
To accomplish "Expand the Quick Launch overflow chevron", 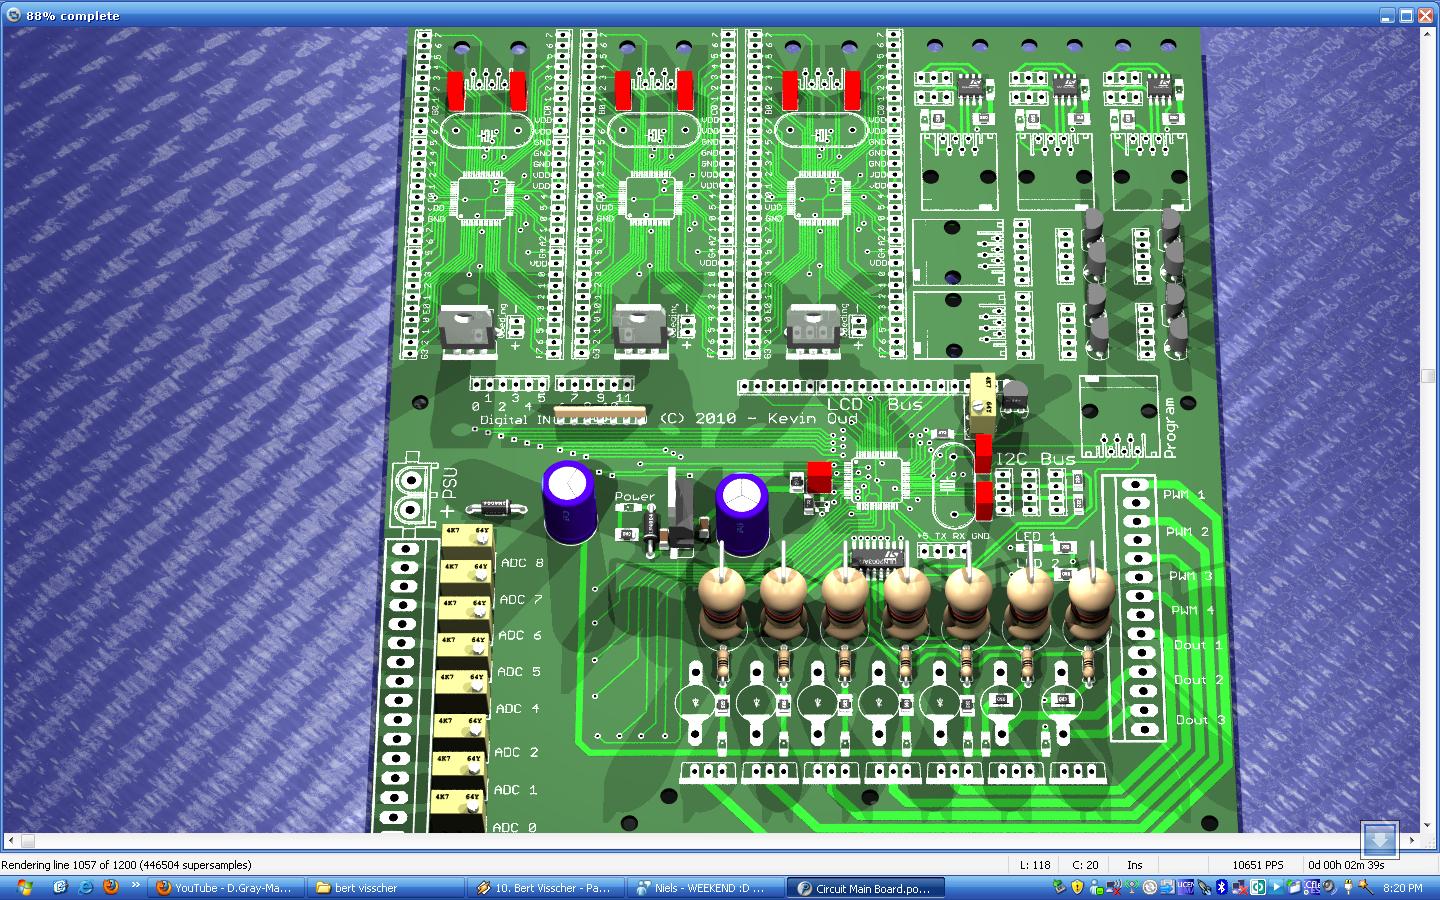I will 135,887.
